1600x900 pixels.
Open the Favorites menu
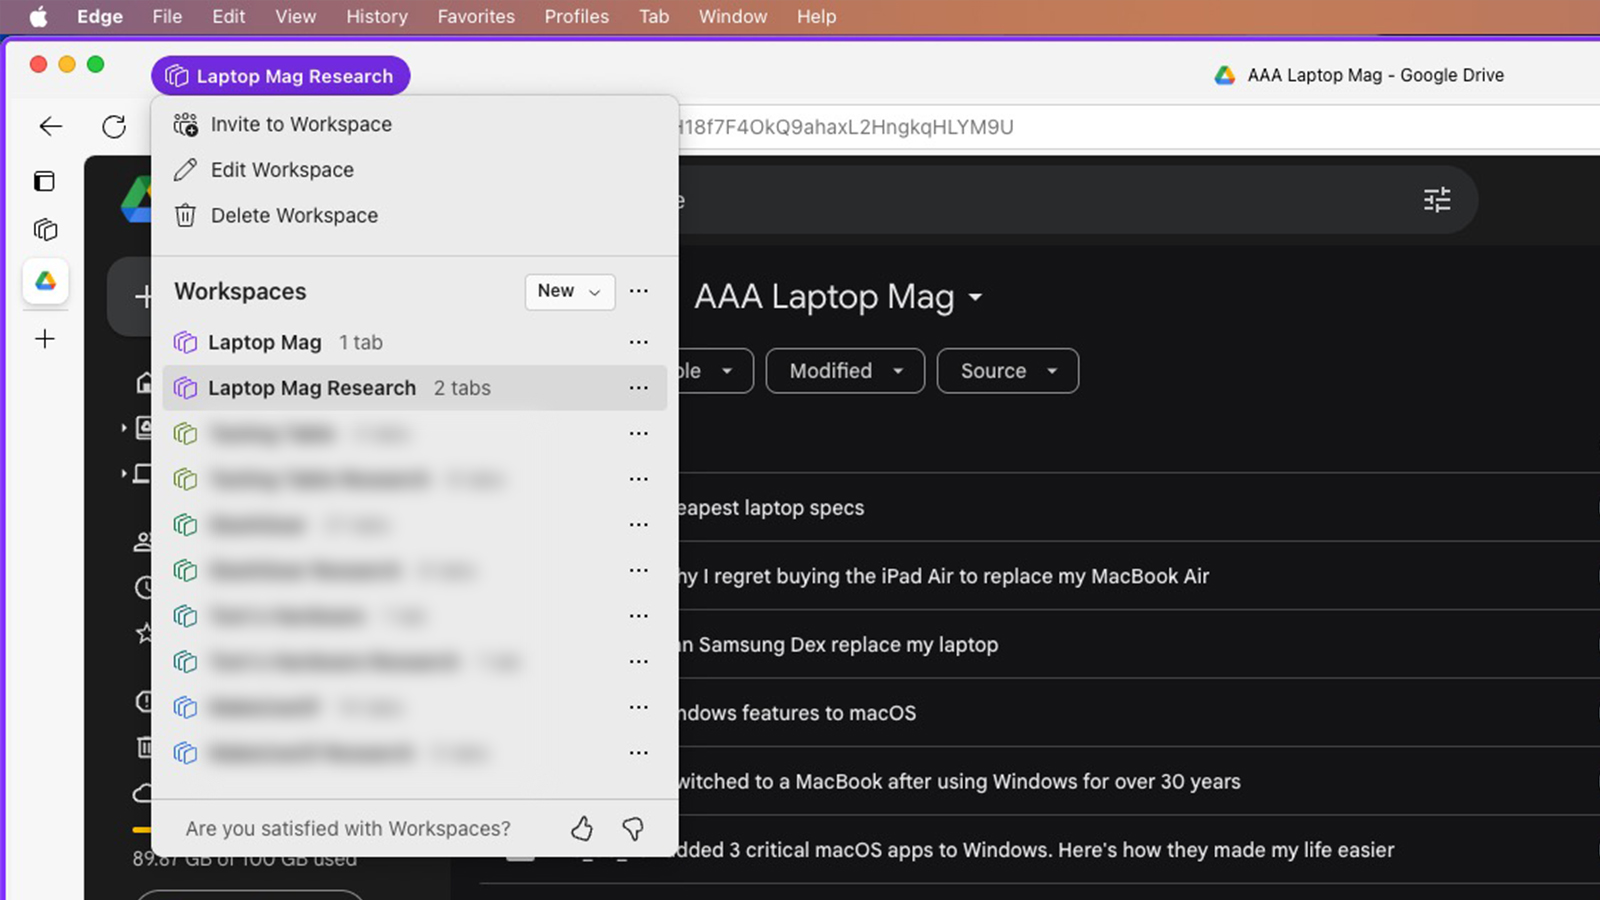pos(476,16)
